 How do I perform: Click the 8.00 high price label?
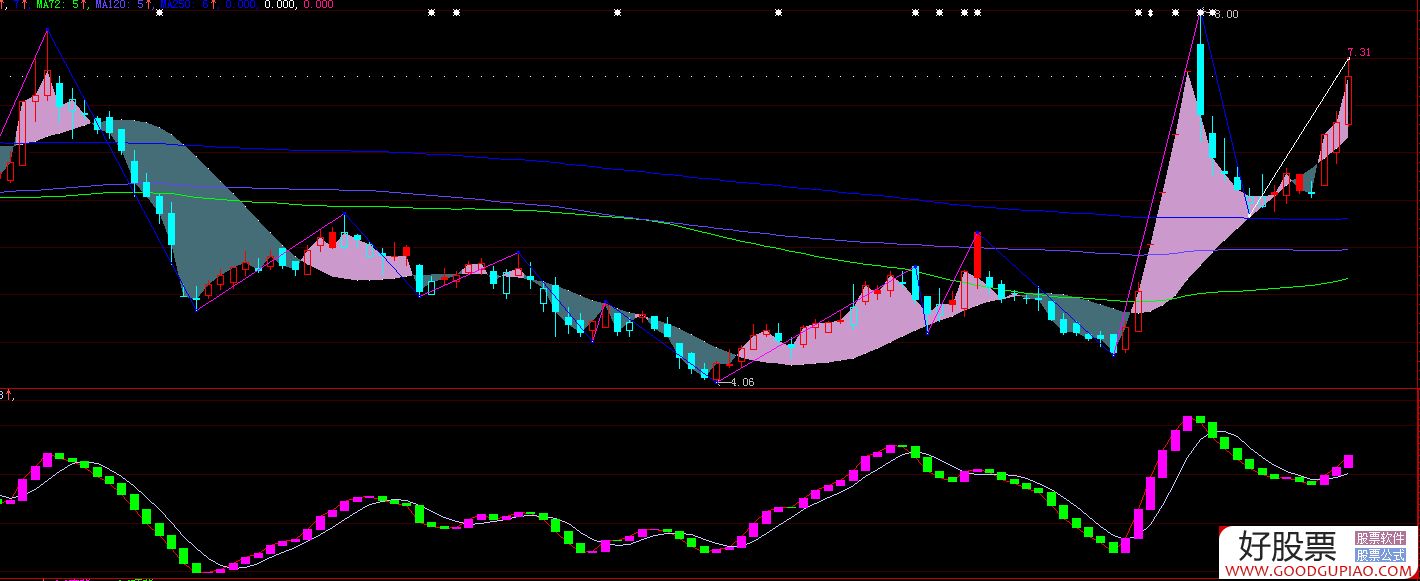[x=1228, y=14]
